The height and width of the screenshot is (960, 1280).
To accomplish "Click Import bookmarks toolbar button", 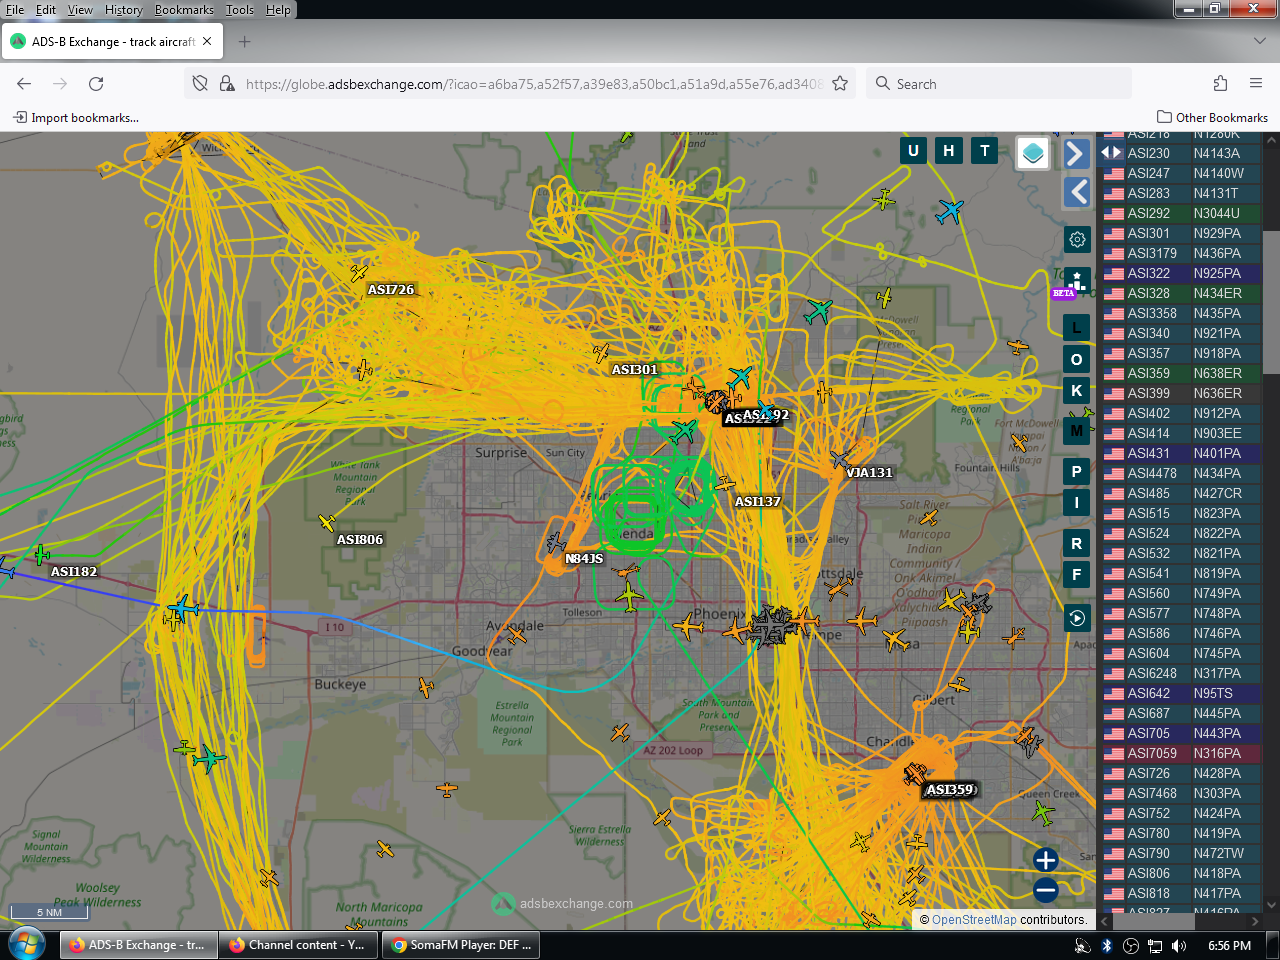I will [76, 118].
